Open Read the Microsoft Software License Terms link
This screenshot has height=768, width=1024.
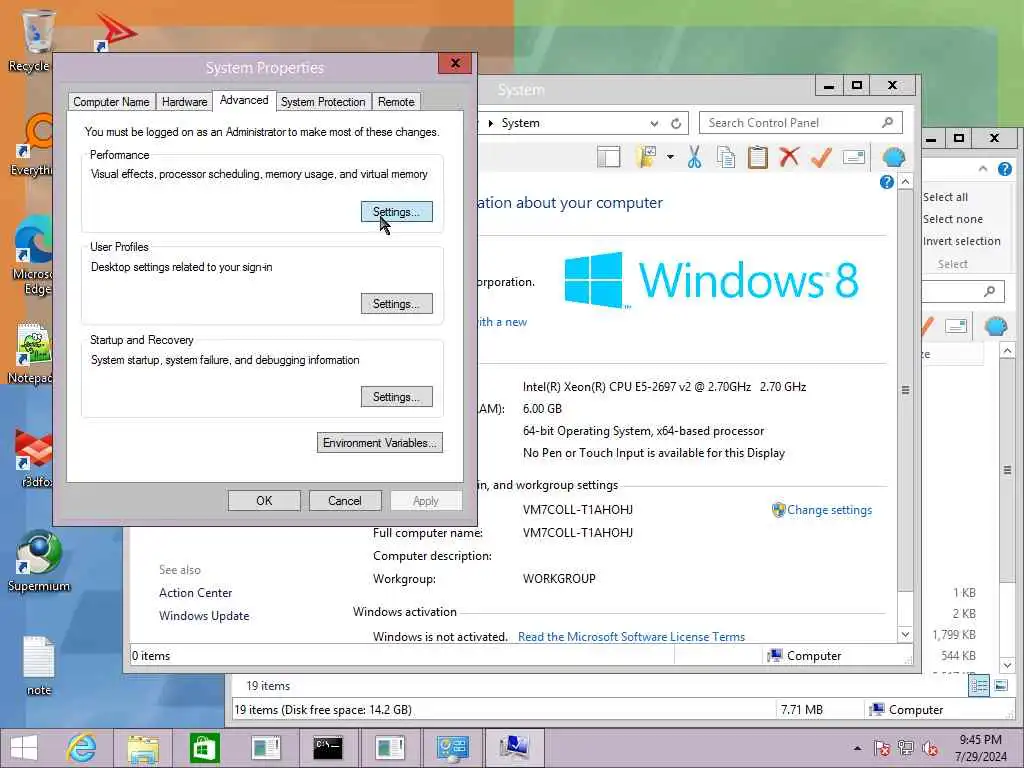point(631,637)
